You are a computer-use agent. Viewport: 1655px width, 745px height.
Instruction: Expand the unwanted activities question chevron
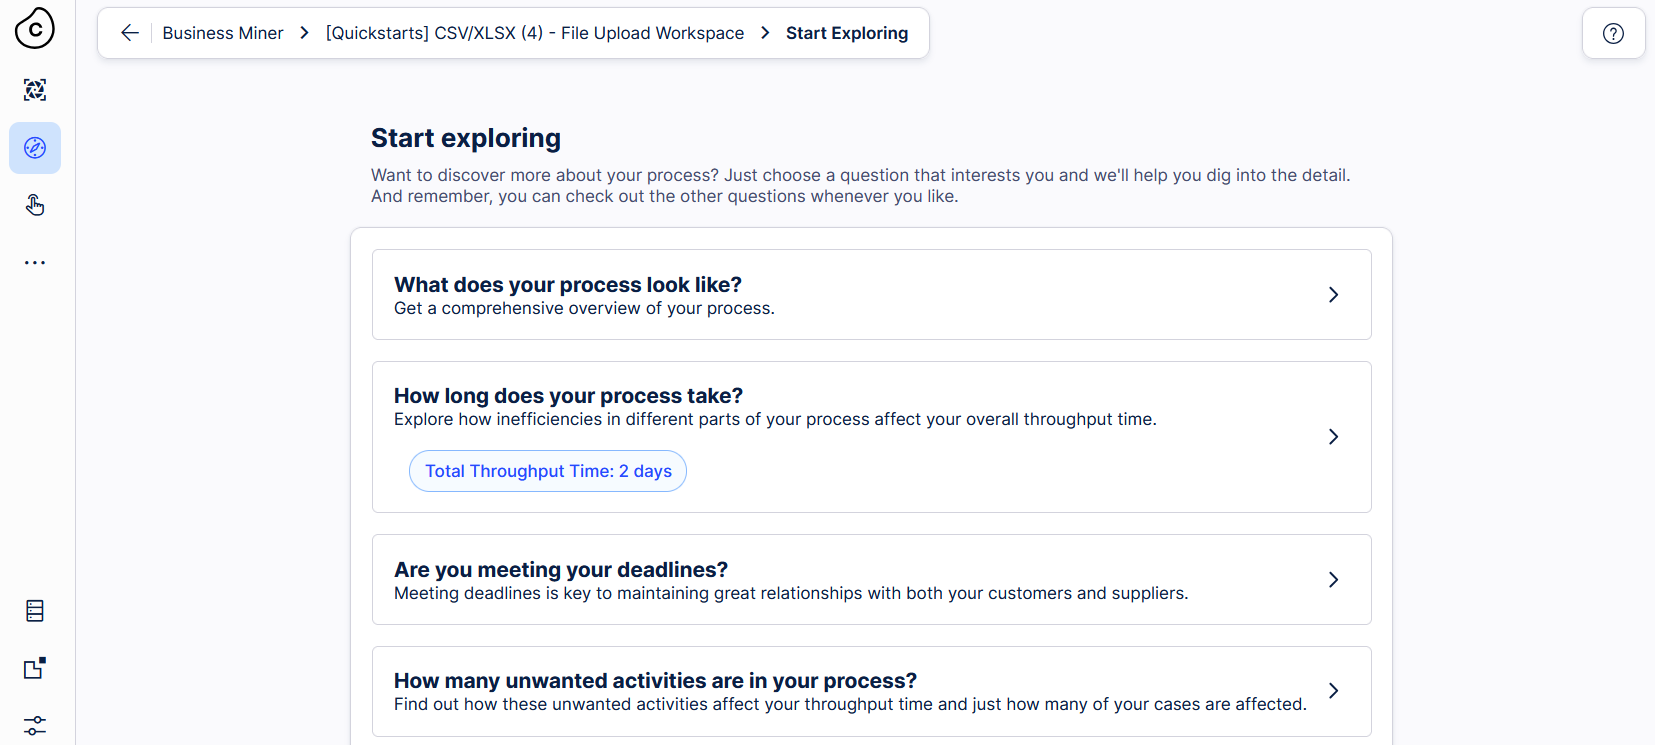(x=1333, y=691)
